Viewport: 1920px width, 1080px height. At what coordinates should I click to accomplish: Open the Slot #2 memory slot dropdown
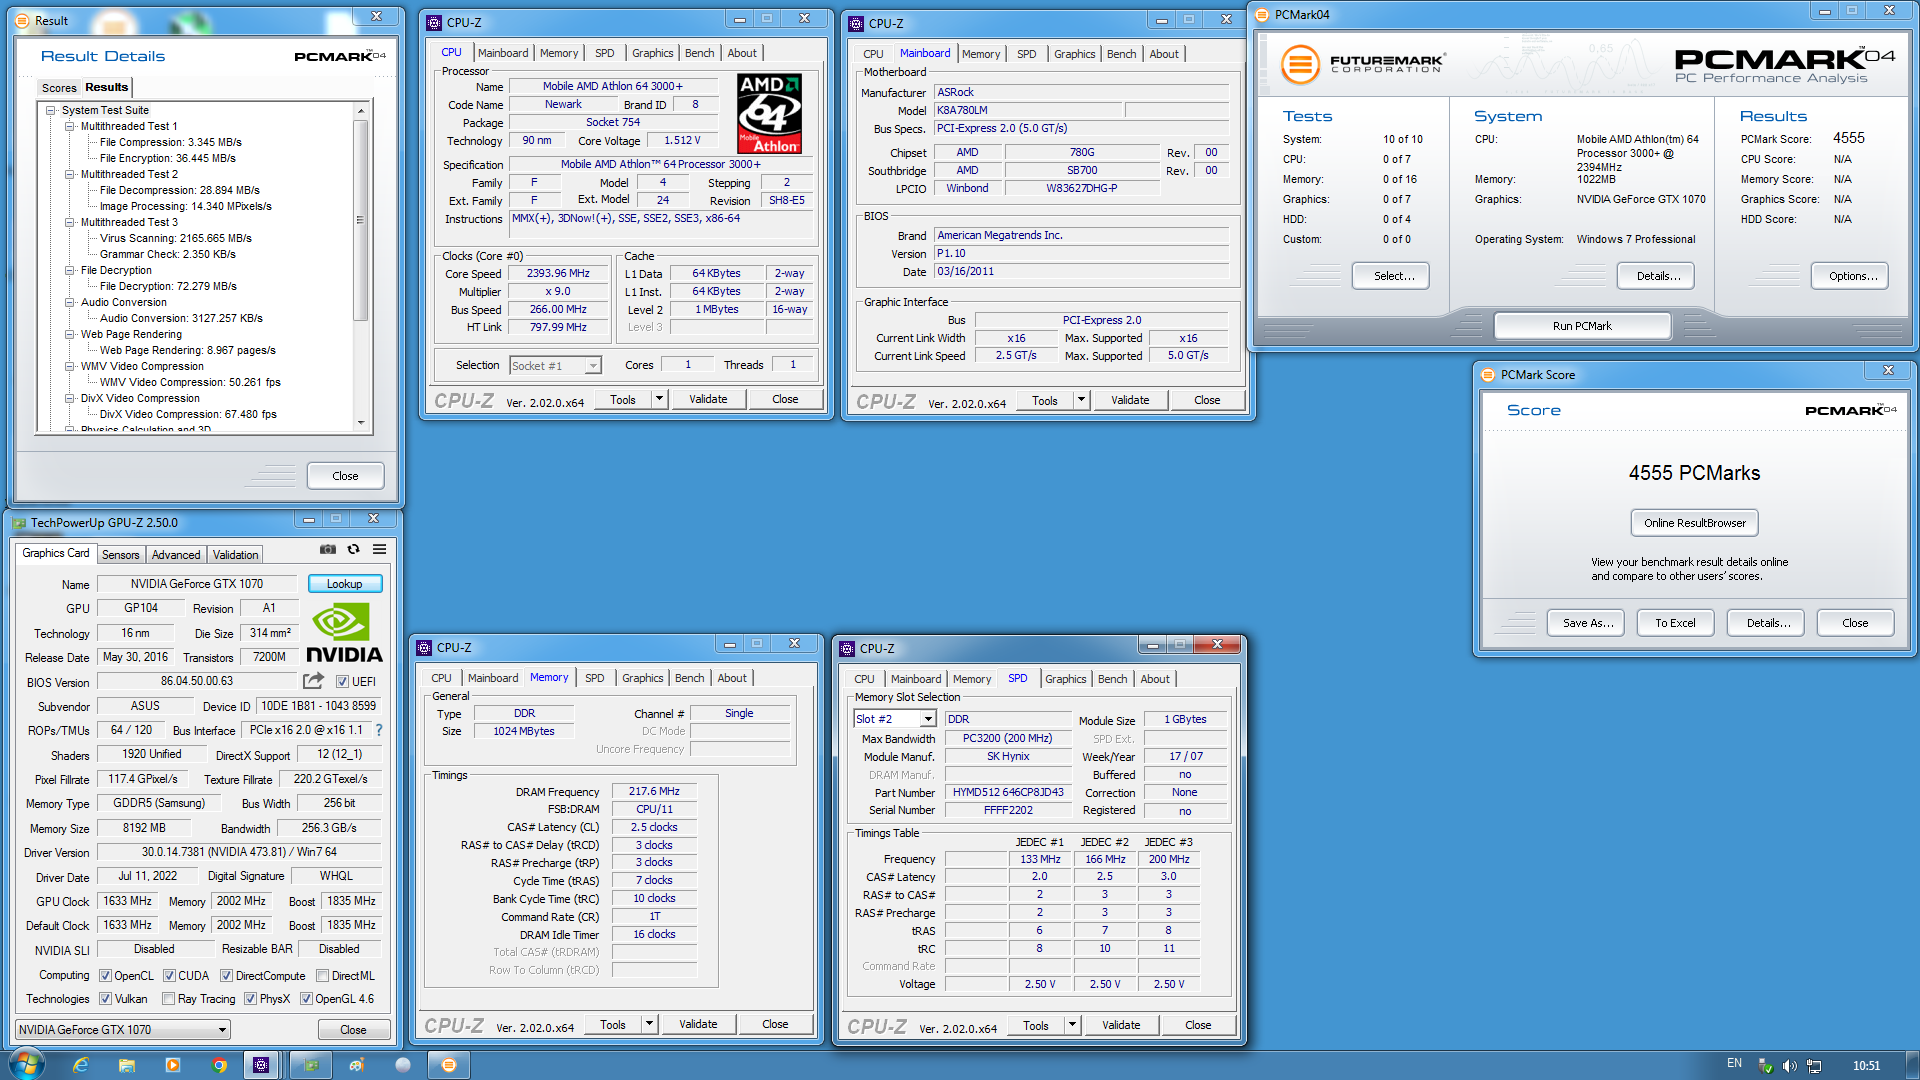click(894, 719)
